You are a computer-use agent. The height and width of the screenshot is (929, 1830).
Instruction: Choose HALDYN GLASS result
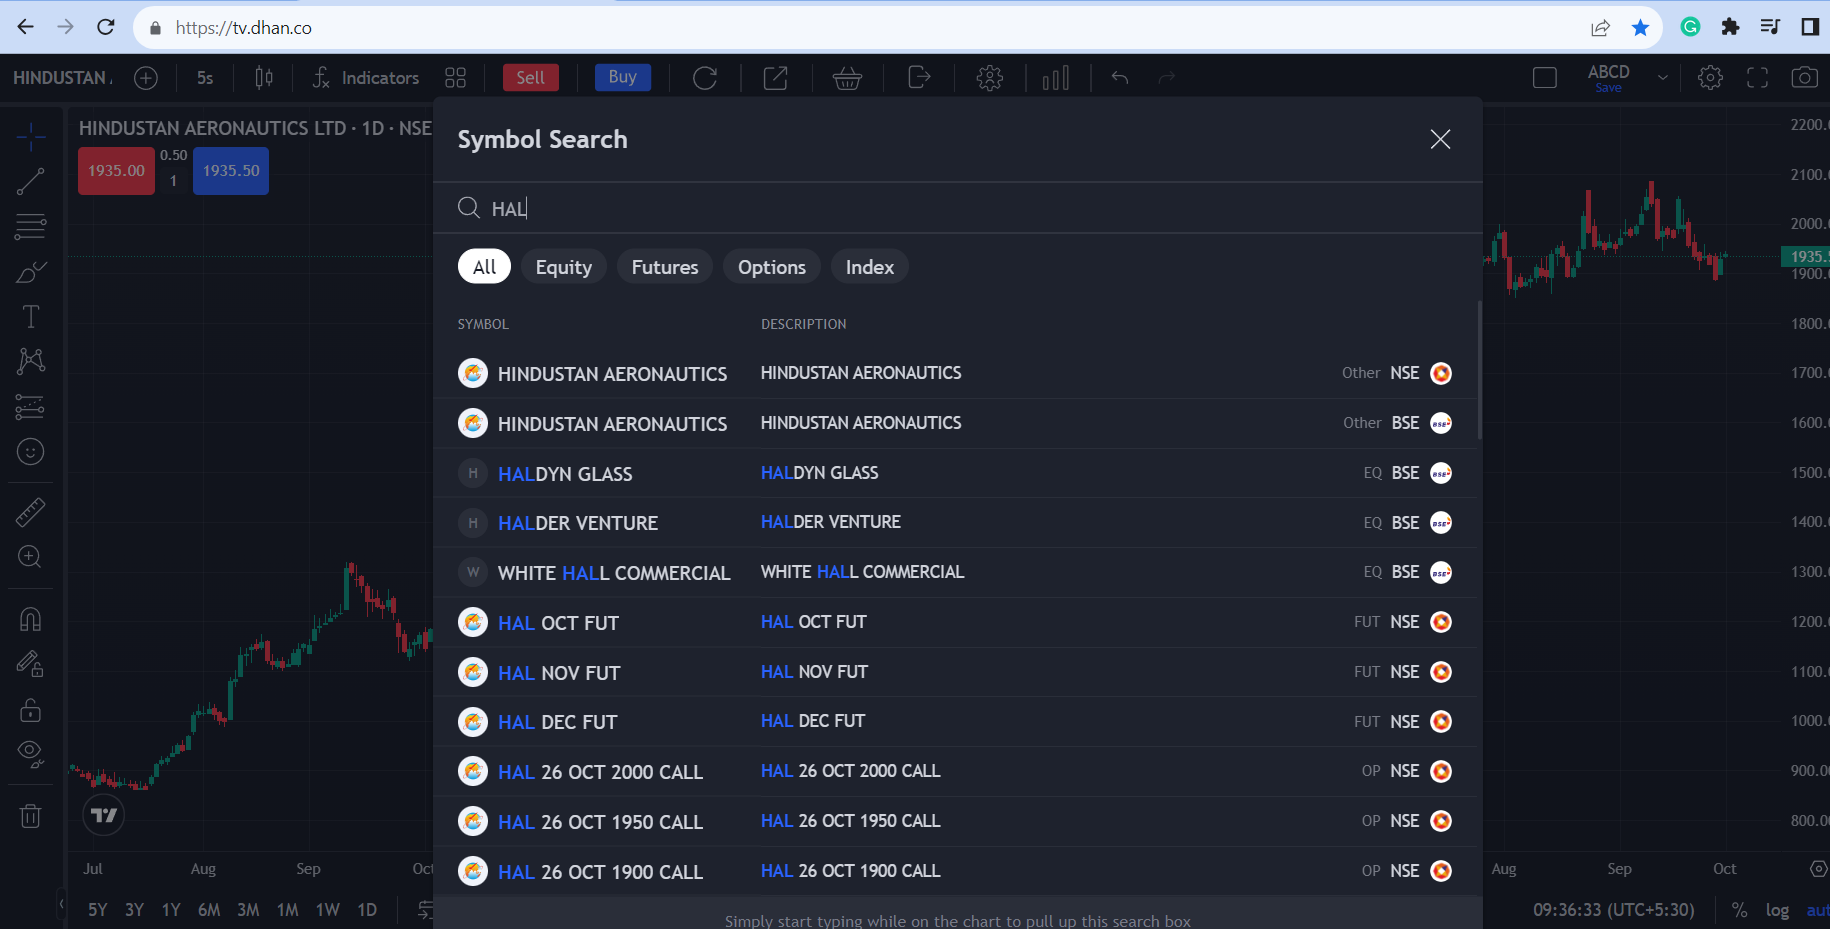(955, 473)
